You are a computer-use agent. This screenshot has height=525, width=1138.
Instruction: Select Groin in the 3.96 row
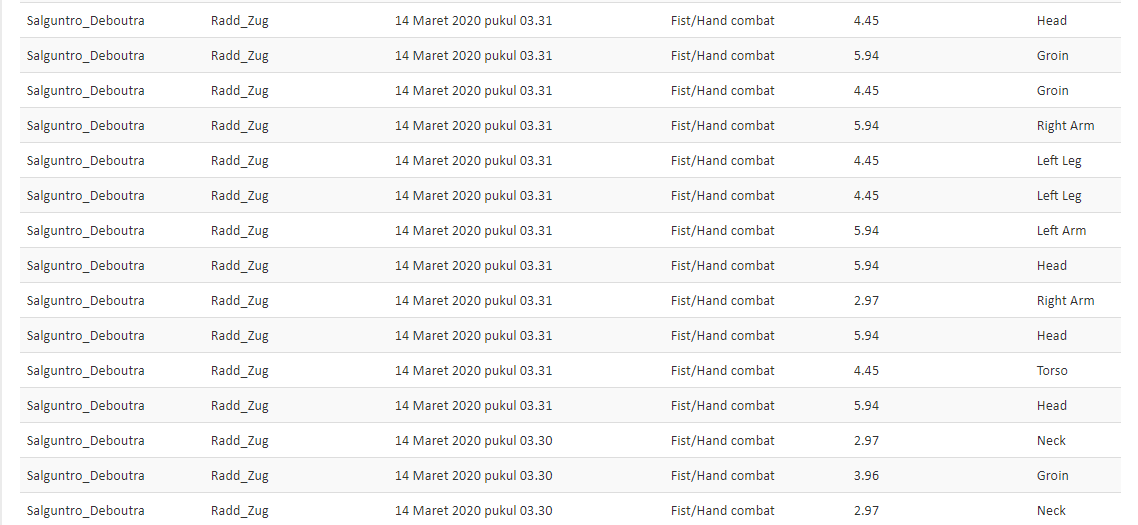point(1052,476)
